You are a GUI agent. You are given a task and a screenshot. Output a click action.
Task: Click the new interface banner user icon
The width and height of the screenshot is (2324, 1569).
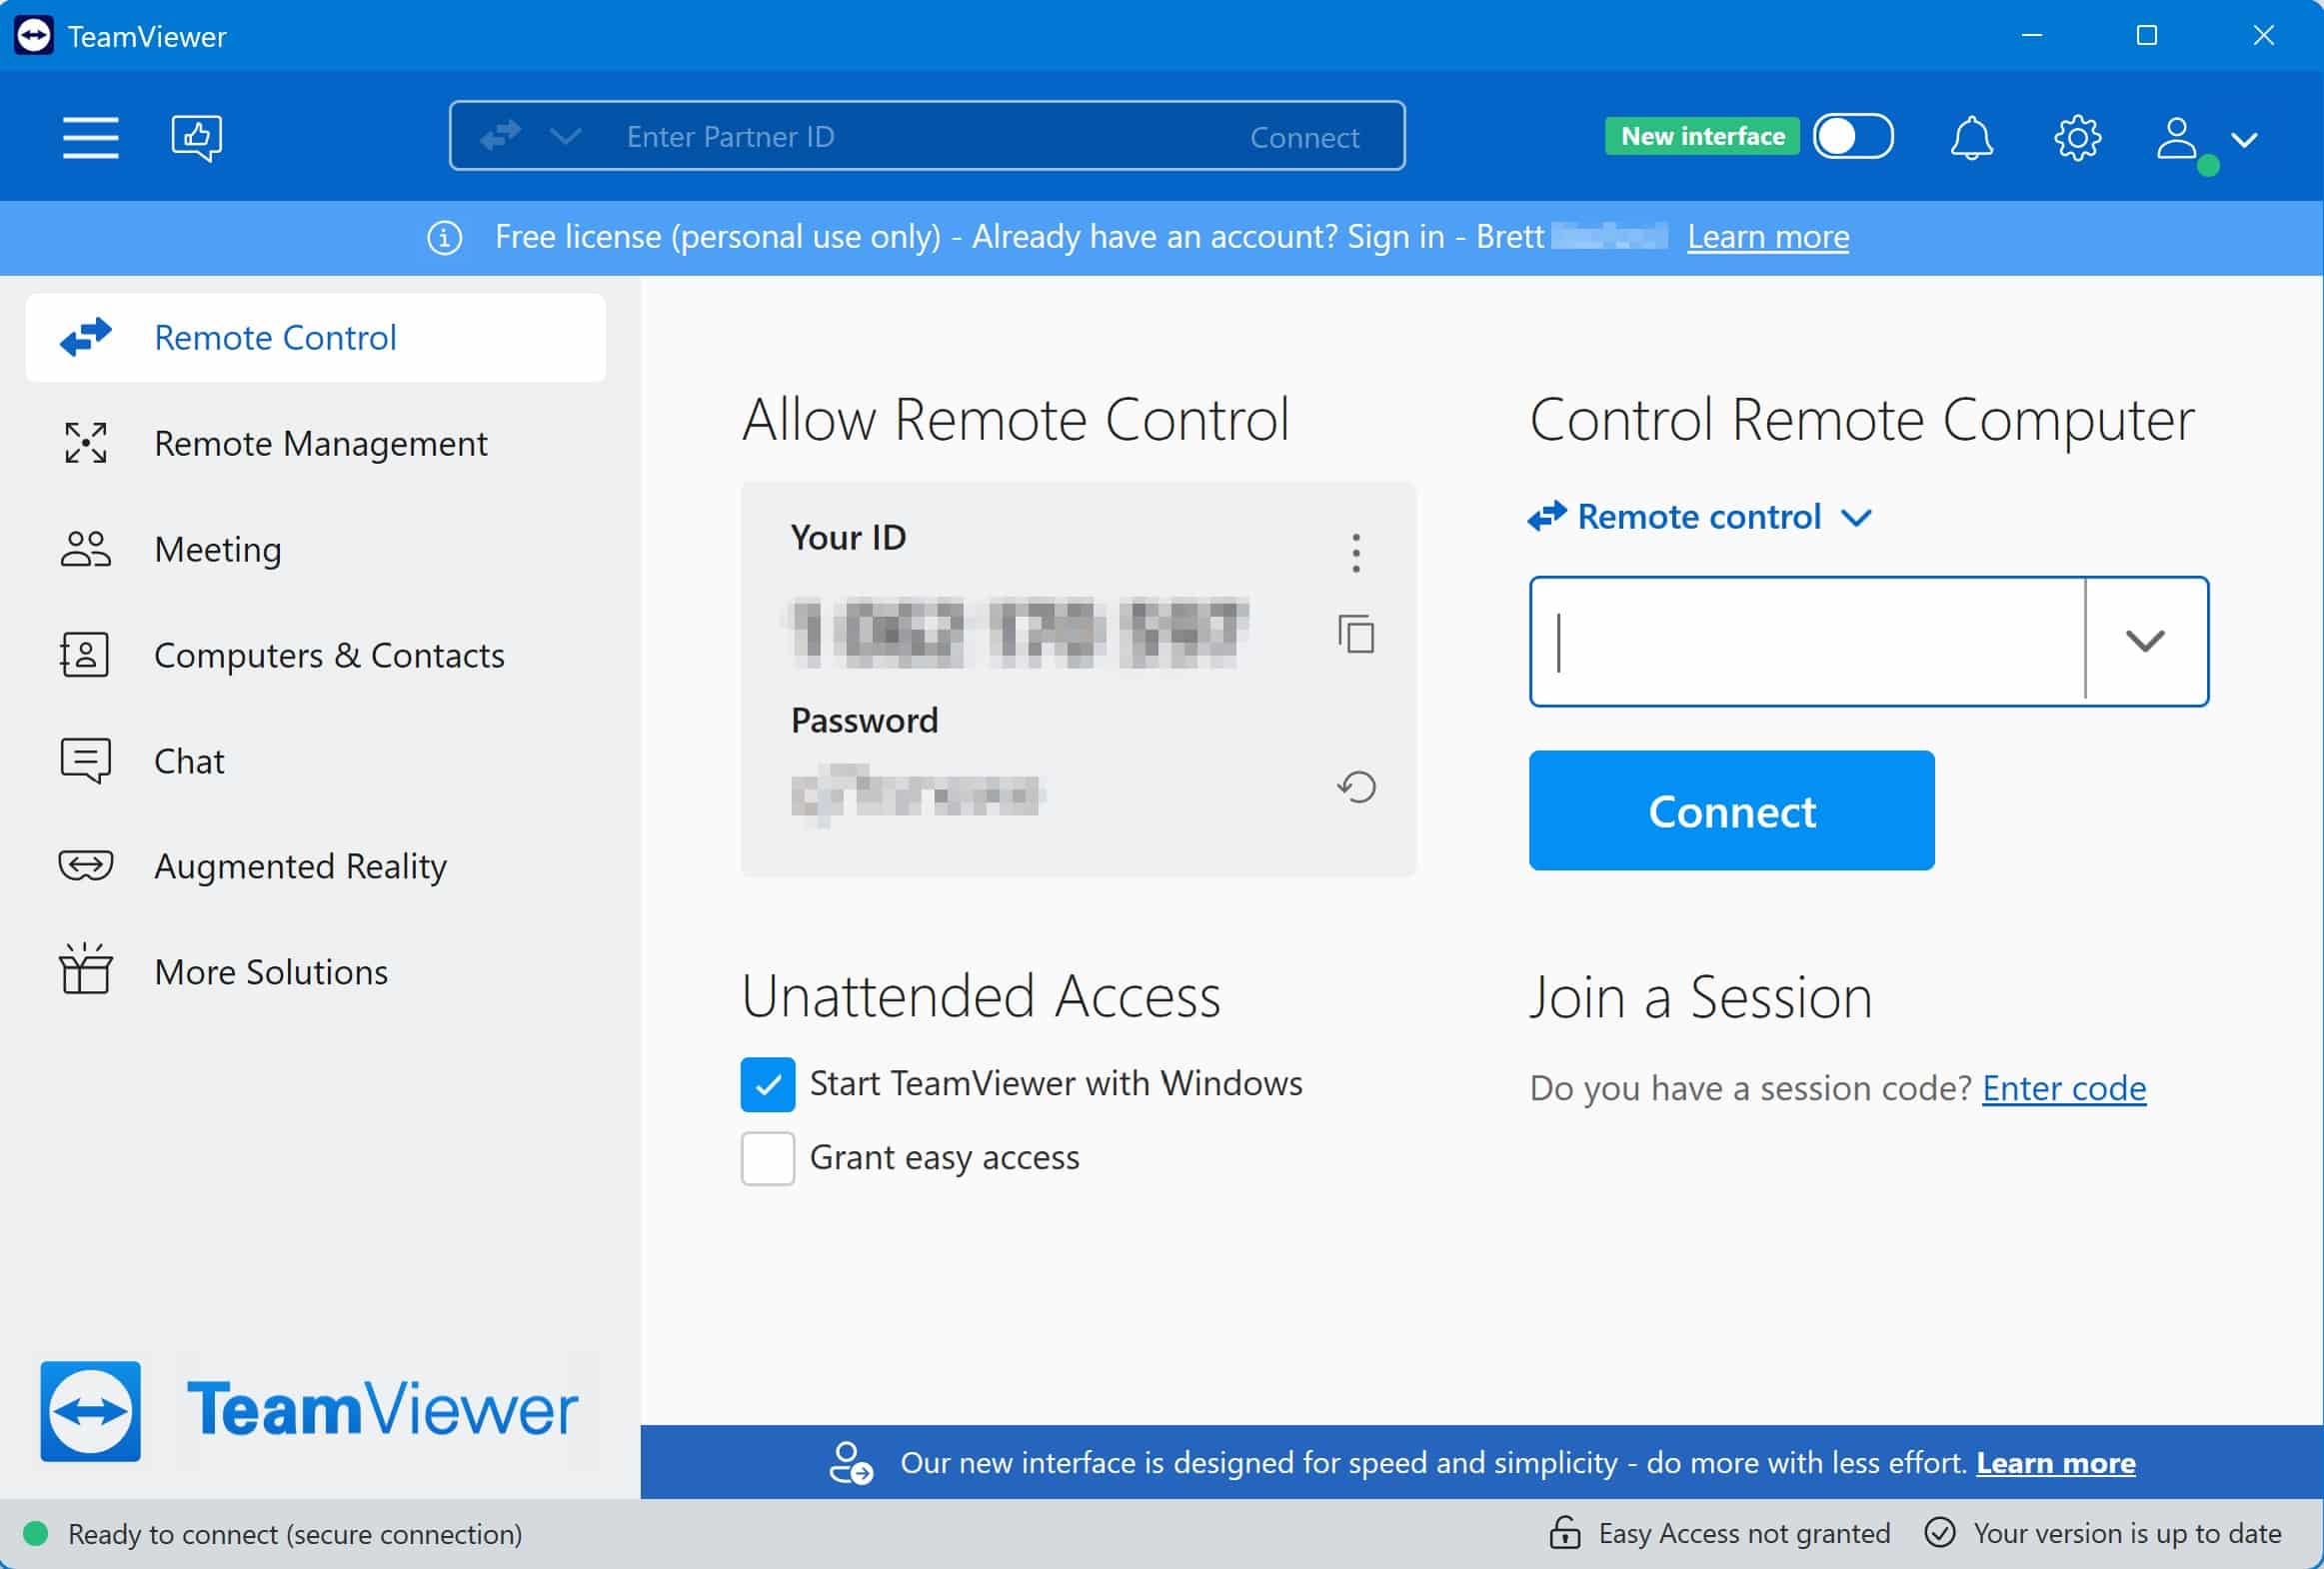click(850, 1462)
